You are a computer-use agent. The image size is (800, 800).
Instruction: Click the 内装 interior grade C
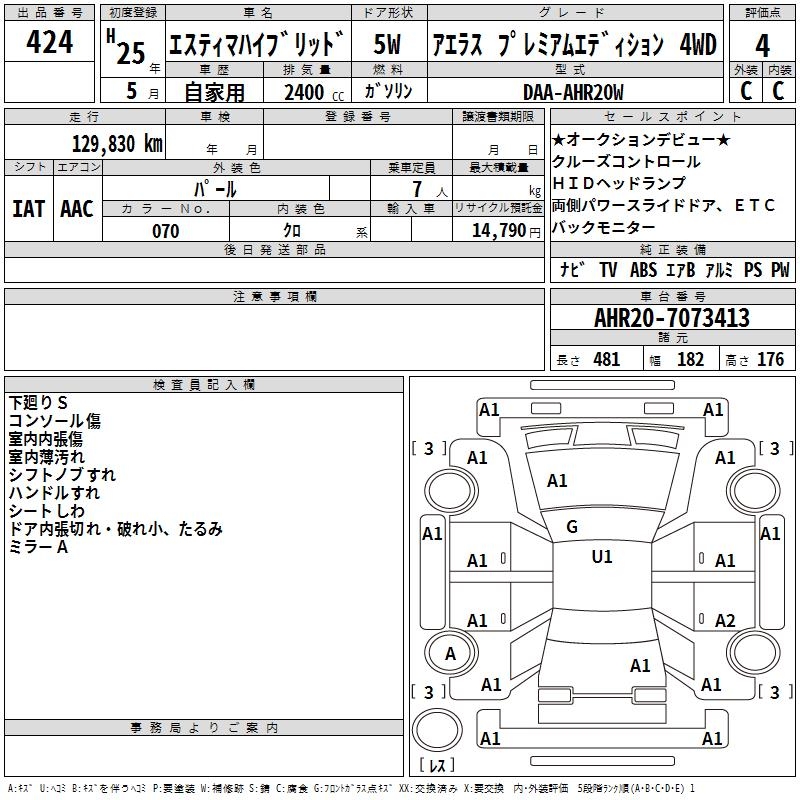coord(778,91)
